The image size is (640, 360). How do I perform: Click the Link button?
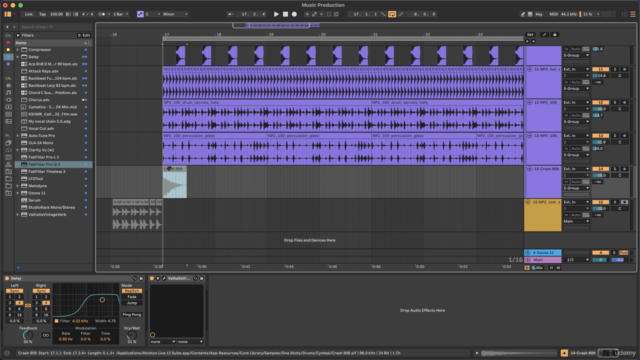coord(29,14)
